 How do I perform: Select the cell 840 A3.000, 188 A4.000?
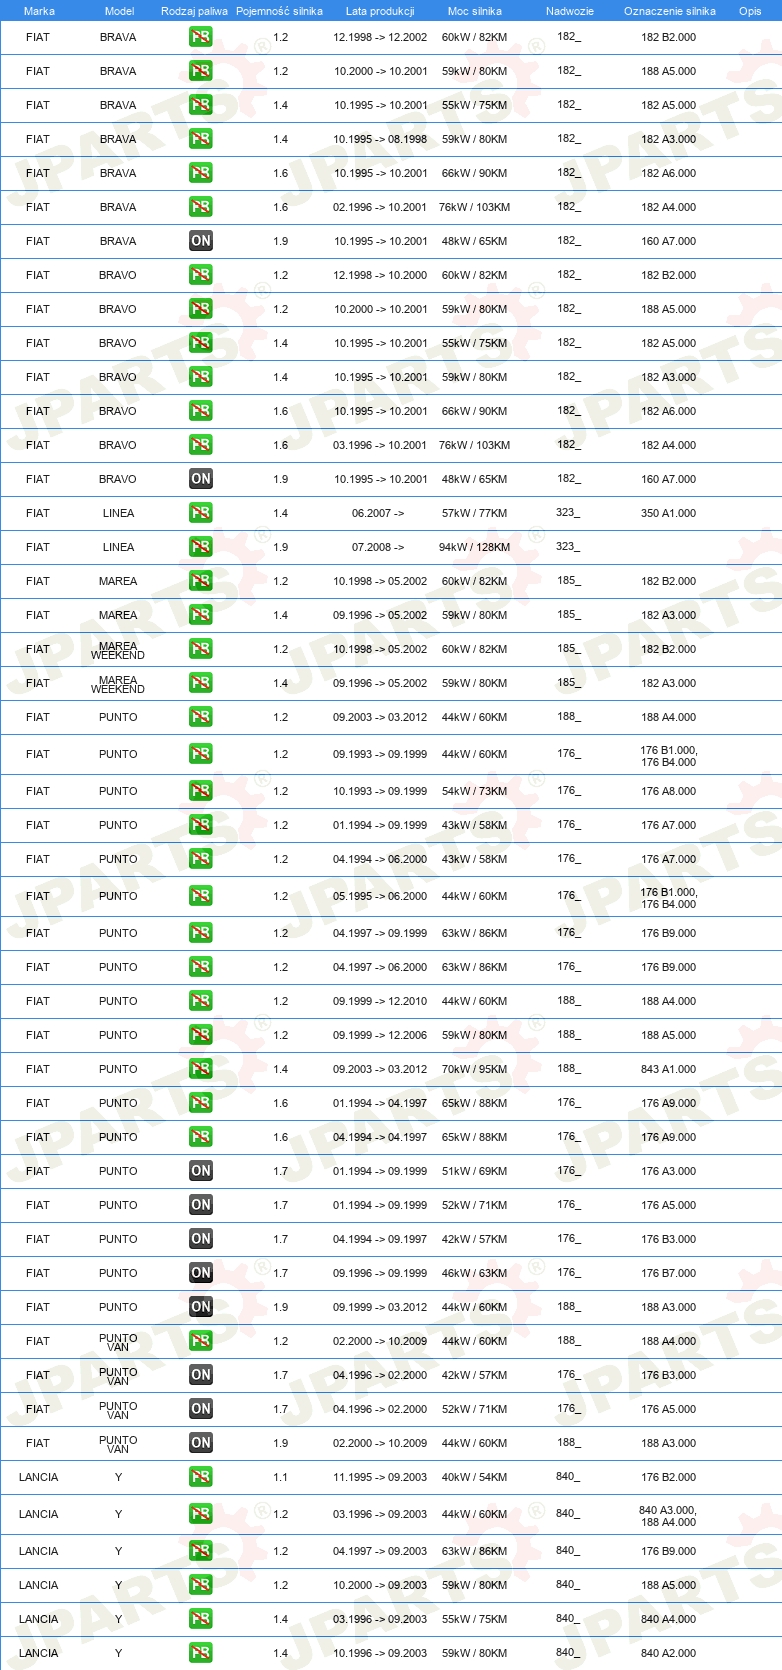coord(669,1516)
